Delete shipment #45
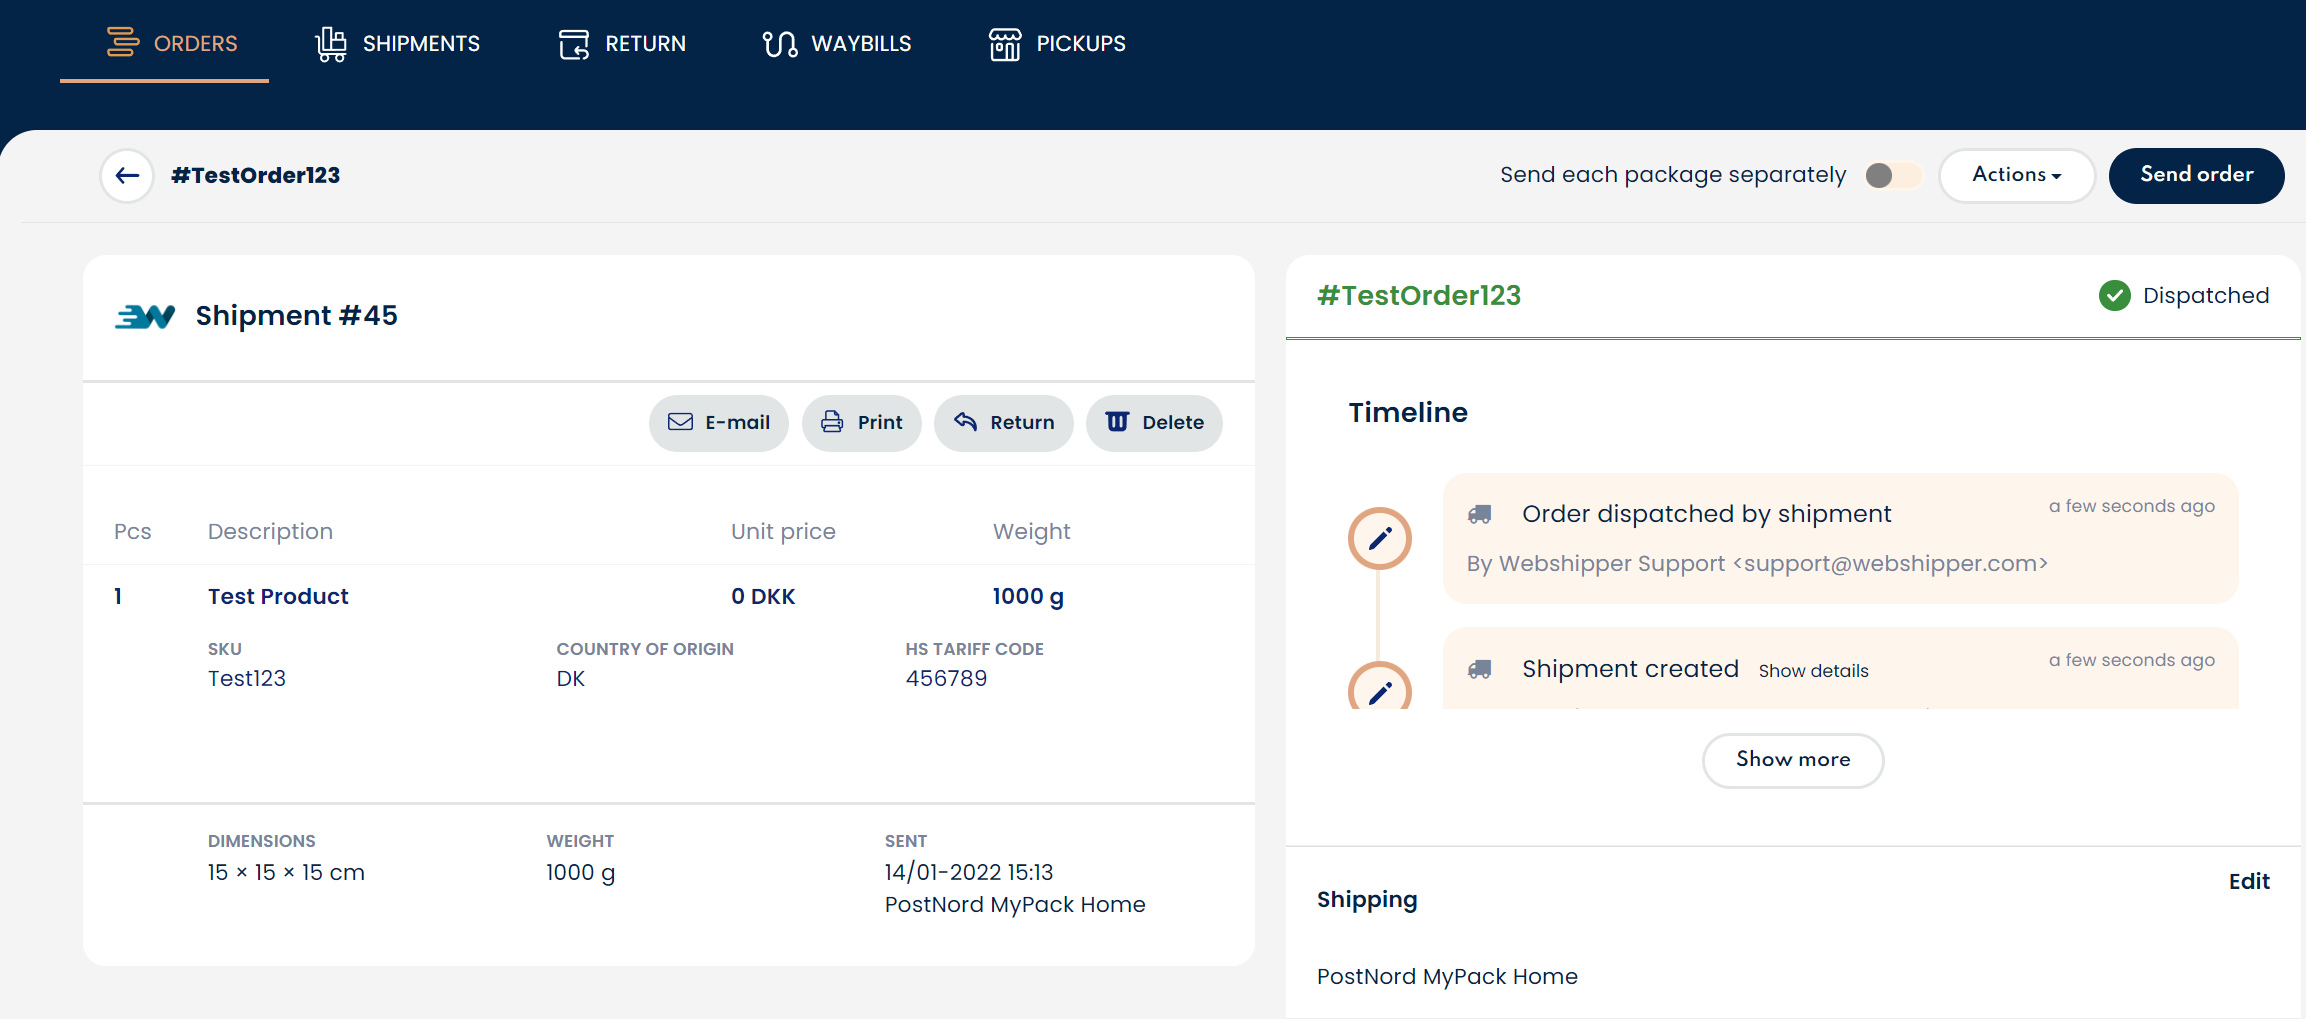The width and height of the screenshot is (2306, 1019). (x=1154, y=423)
